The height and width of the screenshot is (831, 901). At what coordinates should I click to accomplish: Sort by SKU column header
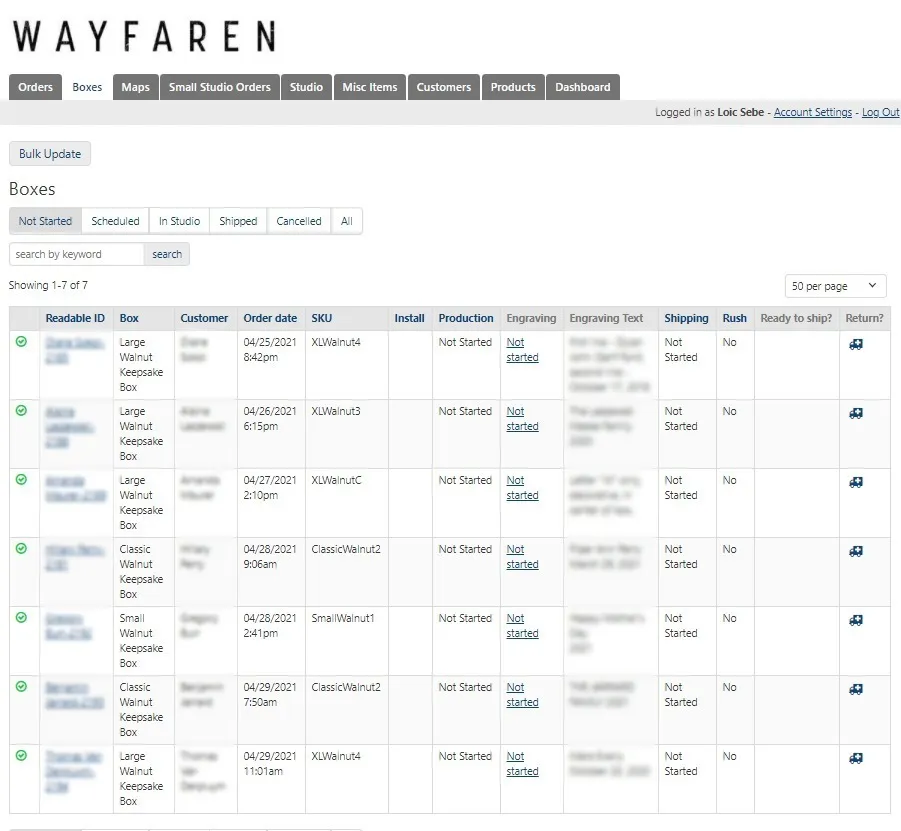pos(322,318)
